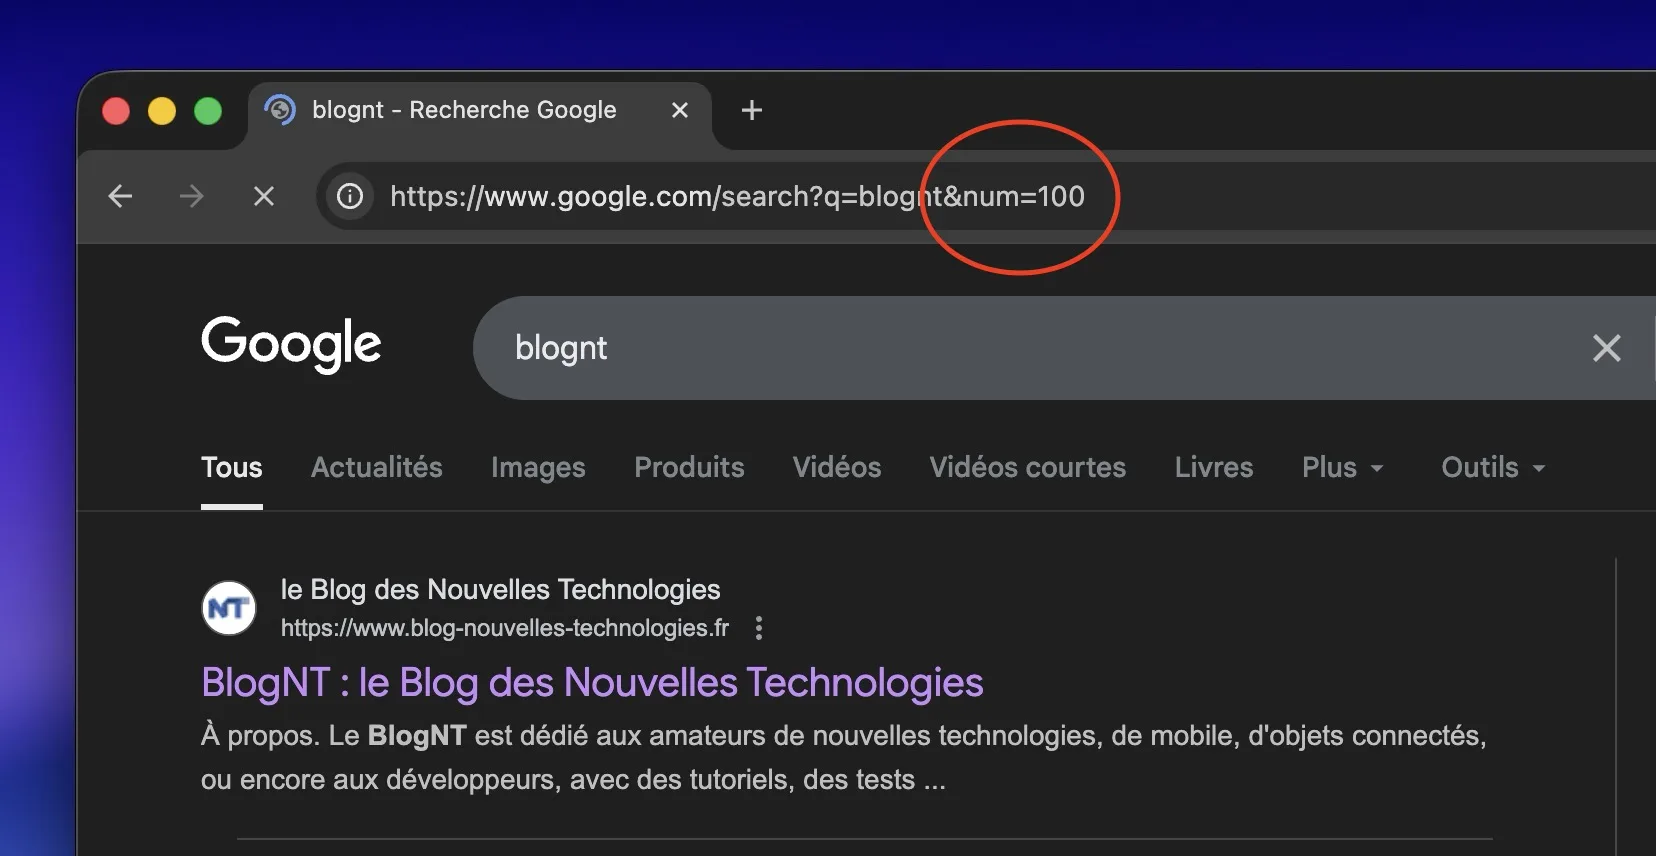Switch to the Images tab
Image resolution: width=1656 pixels, height=856 pixels.
click(x=538, y=467)
